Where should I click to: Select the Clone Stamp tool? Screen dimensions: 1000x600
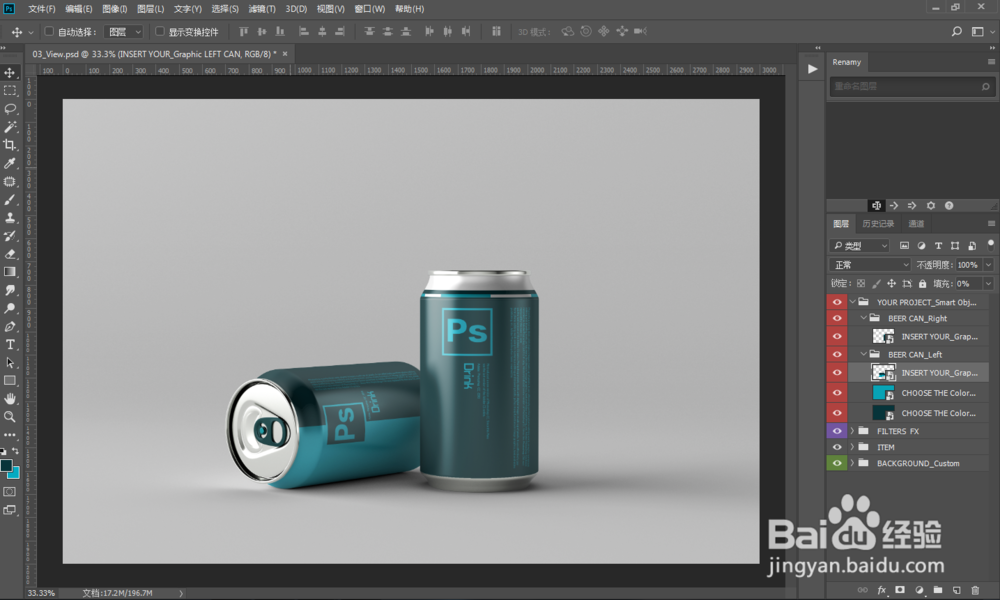(10, 217)
